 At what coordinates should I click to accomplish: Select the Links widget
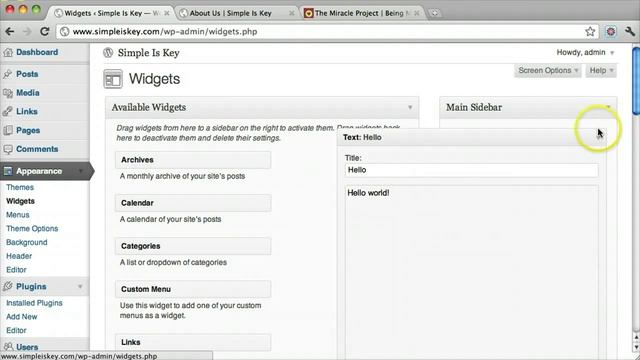(x=193, y=342)
